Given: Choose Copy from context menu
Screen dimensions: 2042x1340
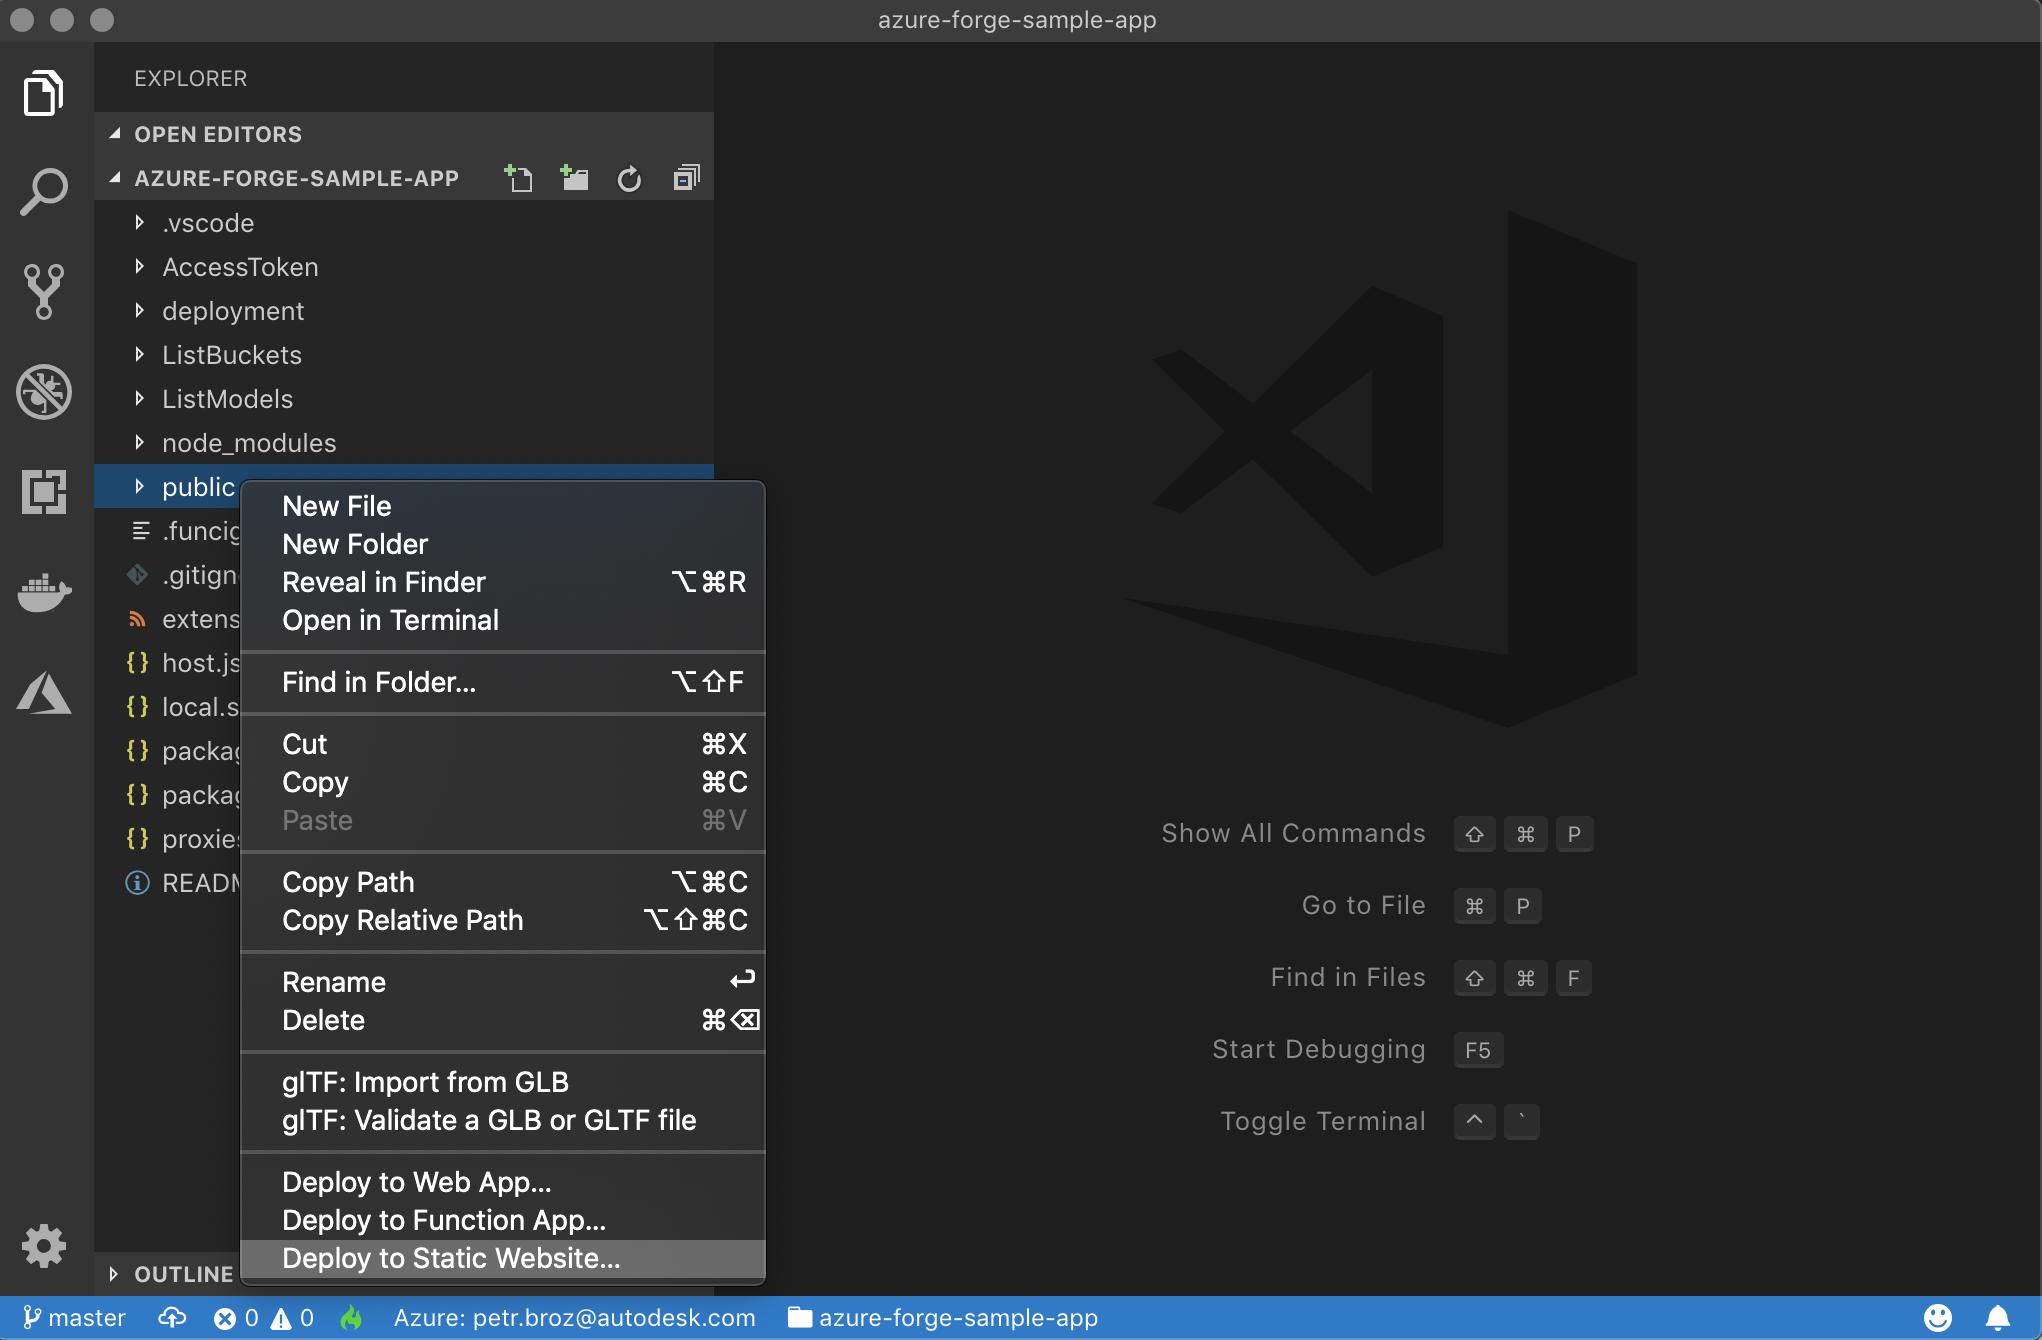Looking at the screenshot, I should (503, 782).
